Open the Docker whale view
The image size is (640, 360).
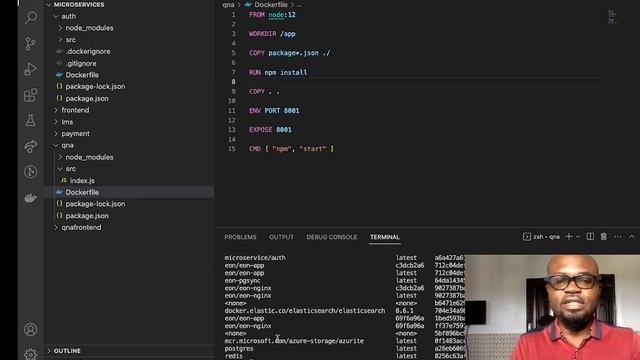point(31,198)
